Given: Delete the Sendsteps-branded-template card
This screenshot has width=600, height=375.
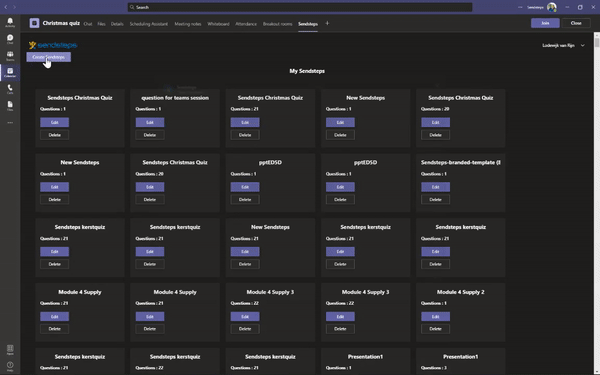Looking at the screenshot, I should (435, 199).
